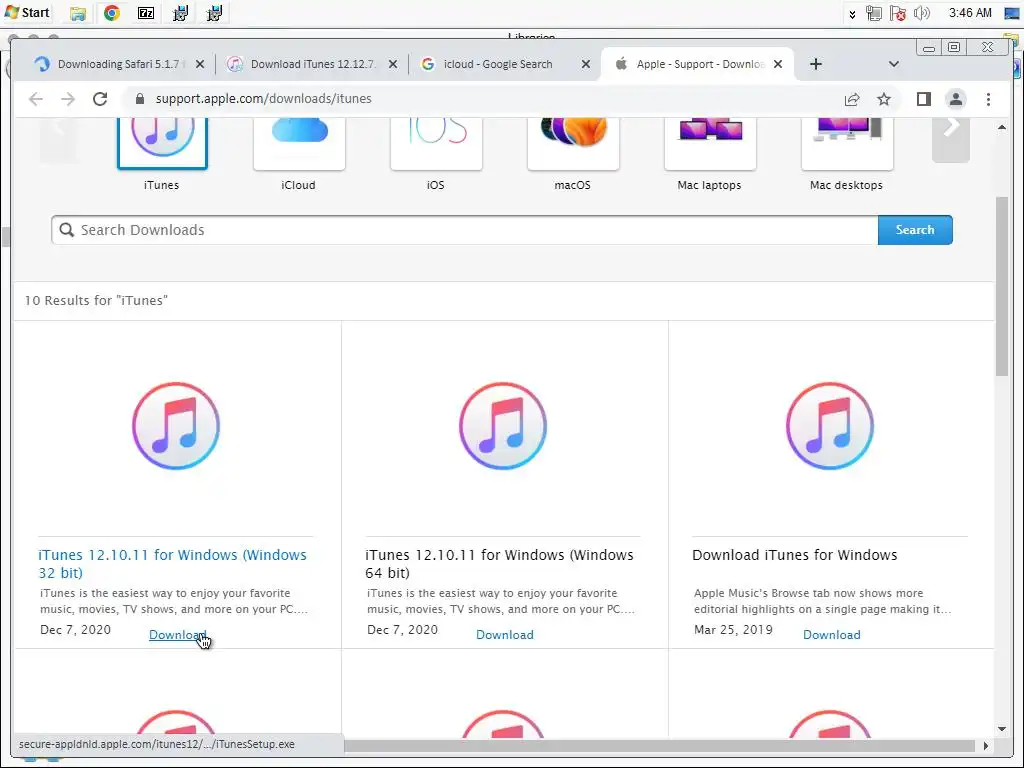Open Download iTunes for Windows title
Image resolution: width=1024 pixels, height=768 pixels.
795,555
